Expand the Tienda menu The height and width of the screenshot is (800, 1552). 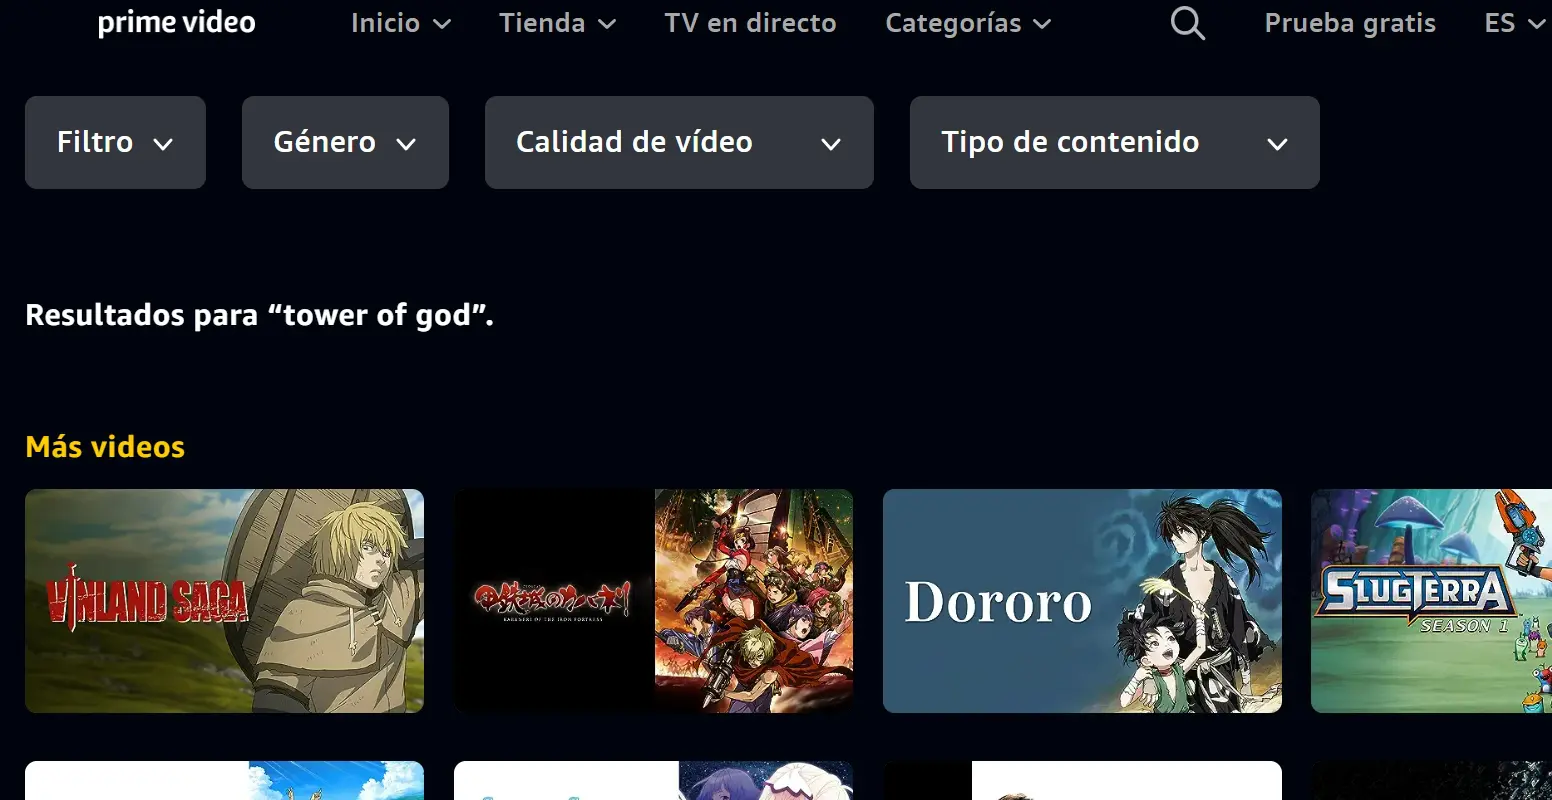558,23
